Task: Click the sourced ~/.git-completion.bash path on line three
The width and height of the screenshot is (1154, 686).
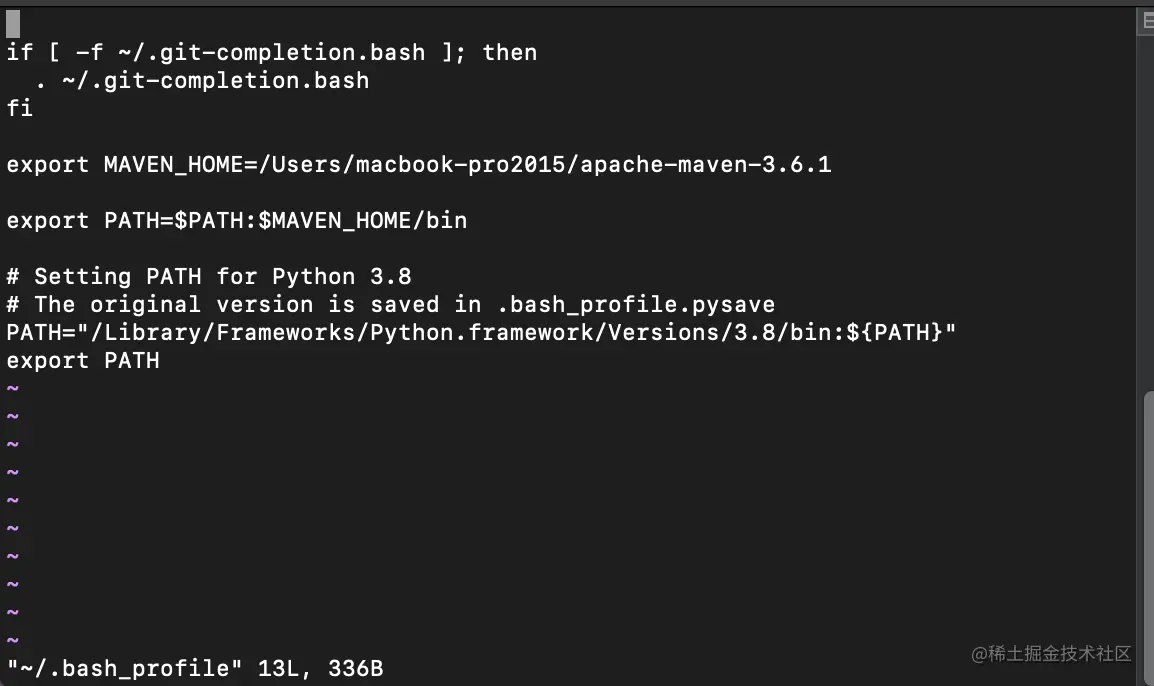Action: click(215, 80)
